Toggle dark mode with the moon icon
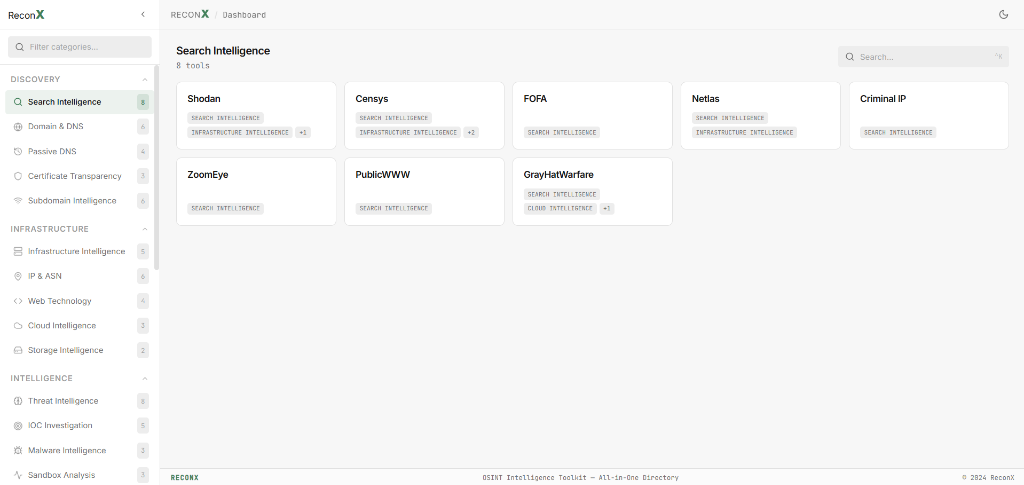 click(1004, 14)
